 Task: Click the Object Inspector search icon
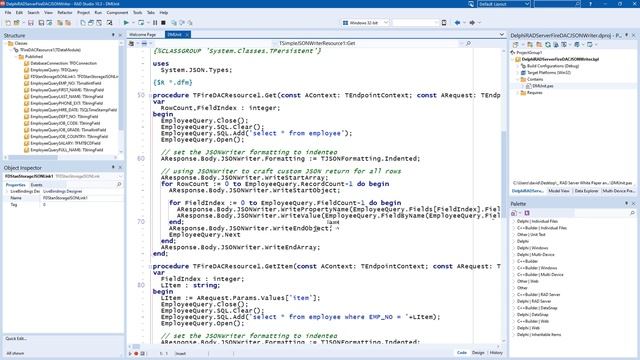119,185
